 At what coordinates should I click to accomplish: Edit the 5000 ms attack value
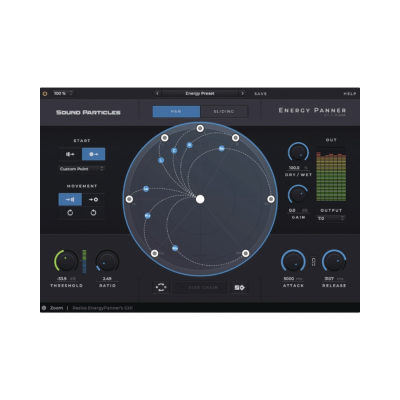[x=293, y=279]
